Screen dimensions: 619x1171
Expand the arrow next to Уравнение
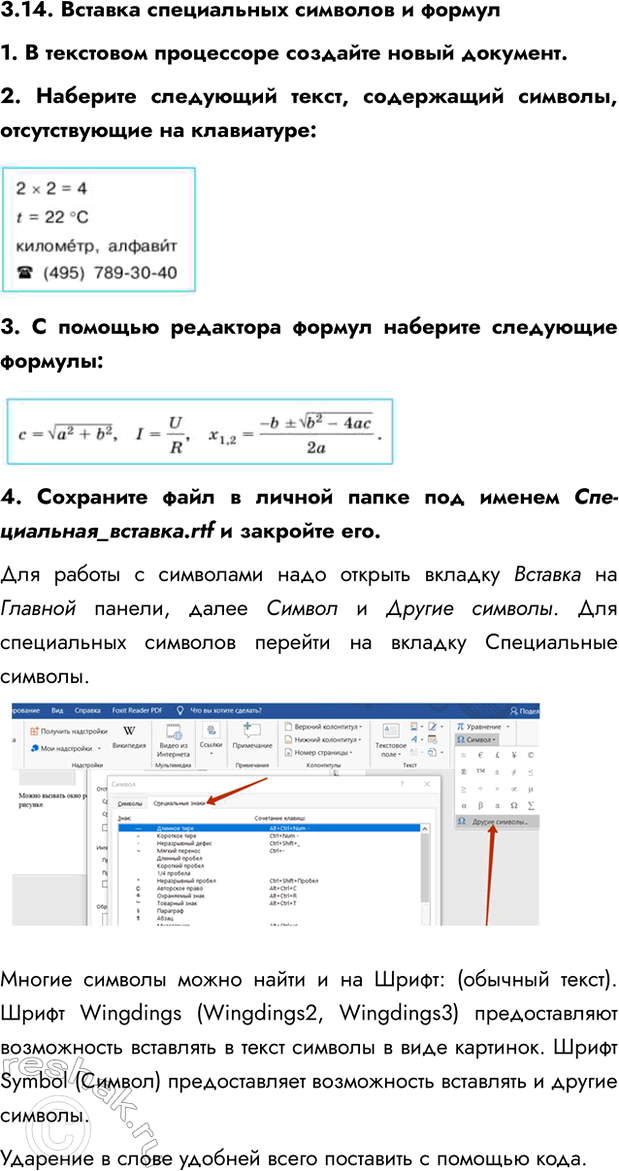(x=508, y=726)
